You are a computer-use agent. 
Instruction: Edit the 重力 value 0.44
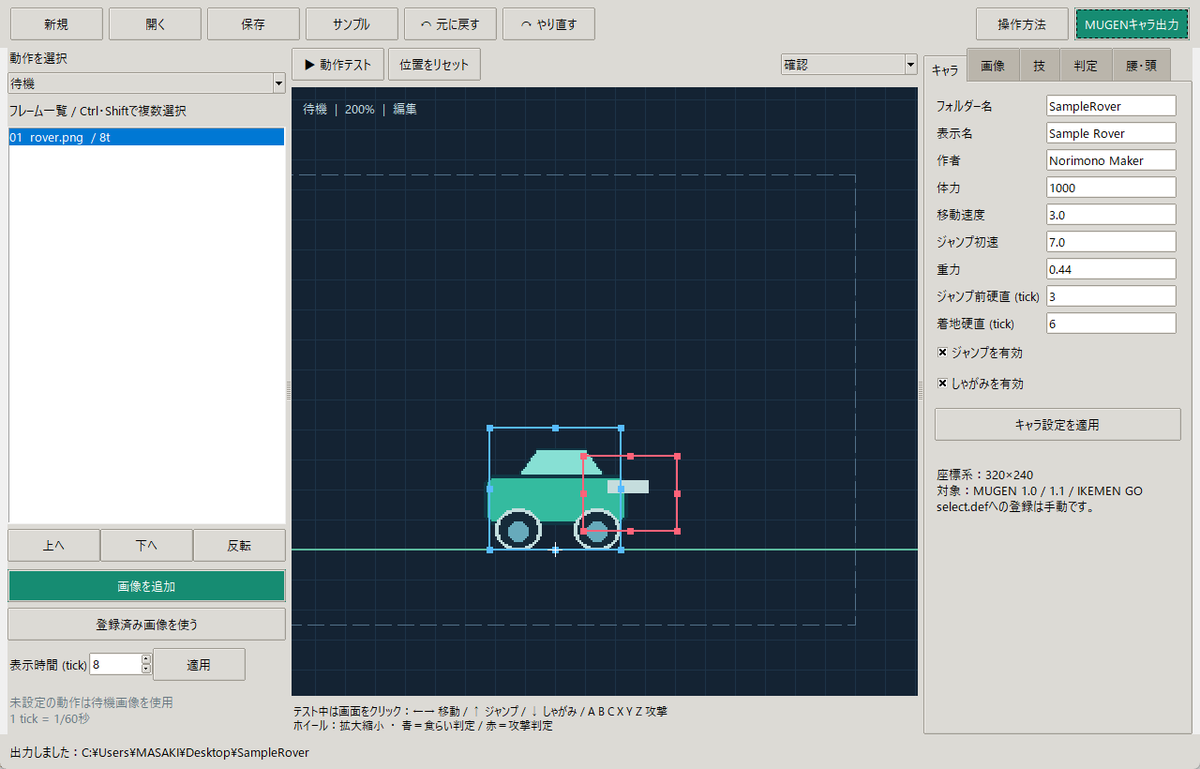click(x=1110, y=269)
